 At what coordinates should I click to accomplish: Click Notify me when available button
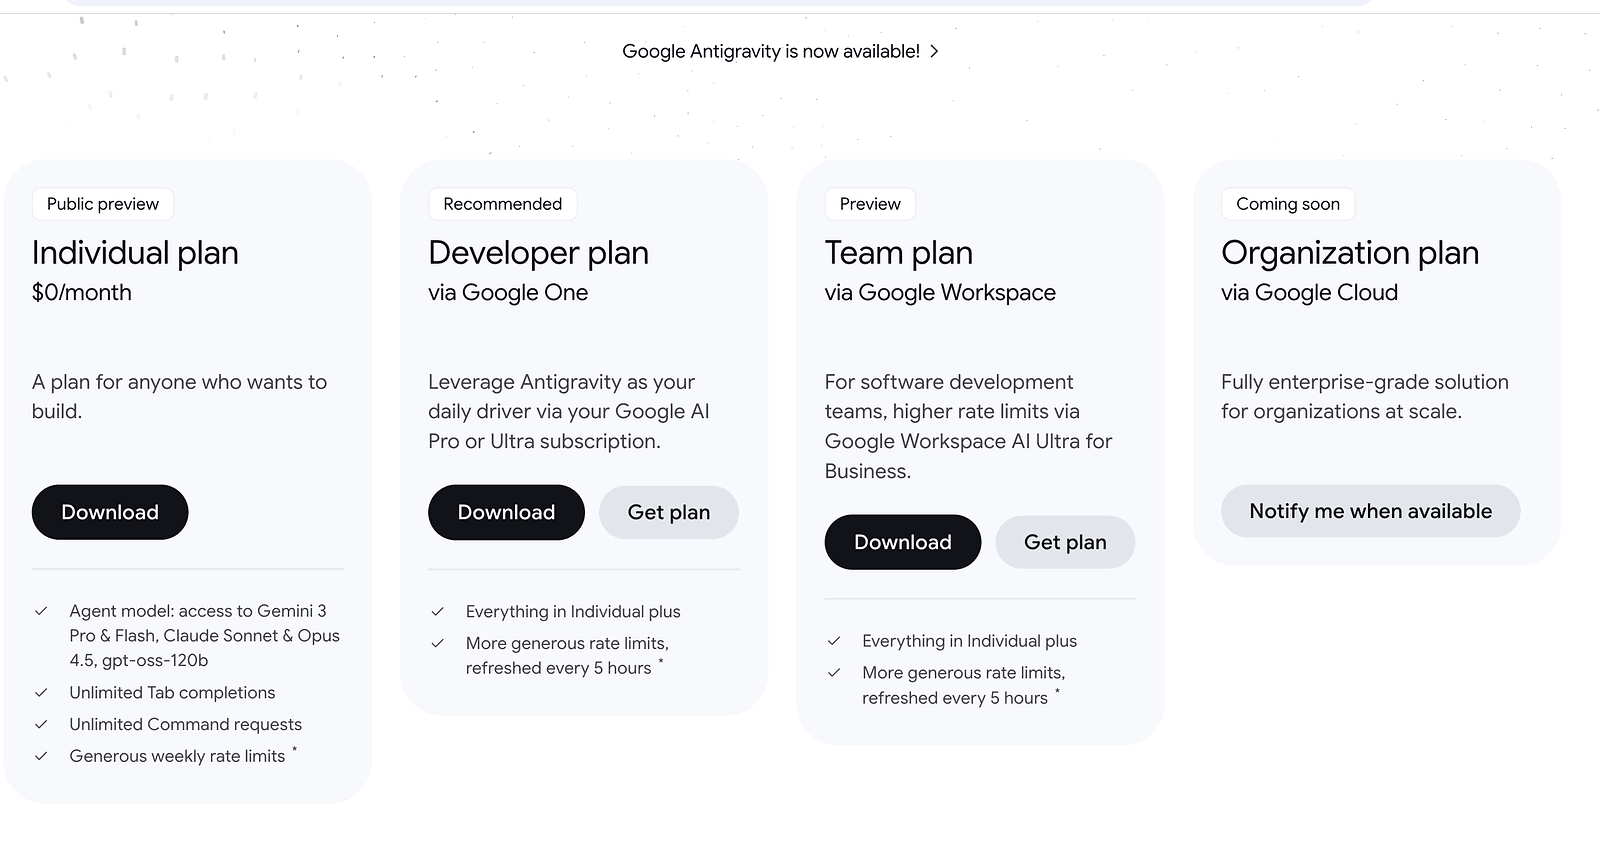pos(1370,511)
